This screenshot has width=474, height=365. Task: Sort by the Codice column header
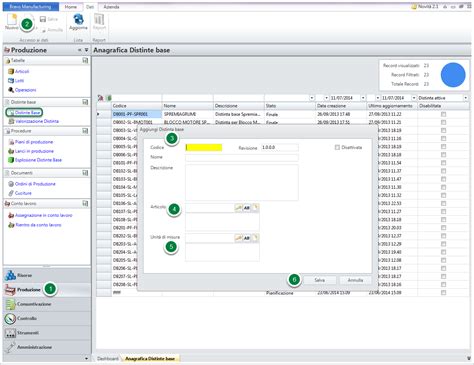137,106
